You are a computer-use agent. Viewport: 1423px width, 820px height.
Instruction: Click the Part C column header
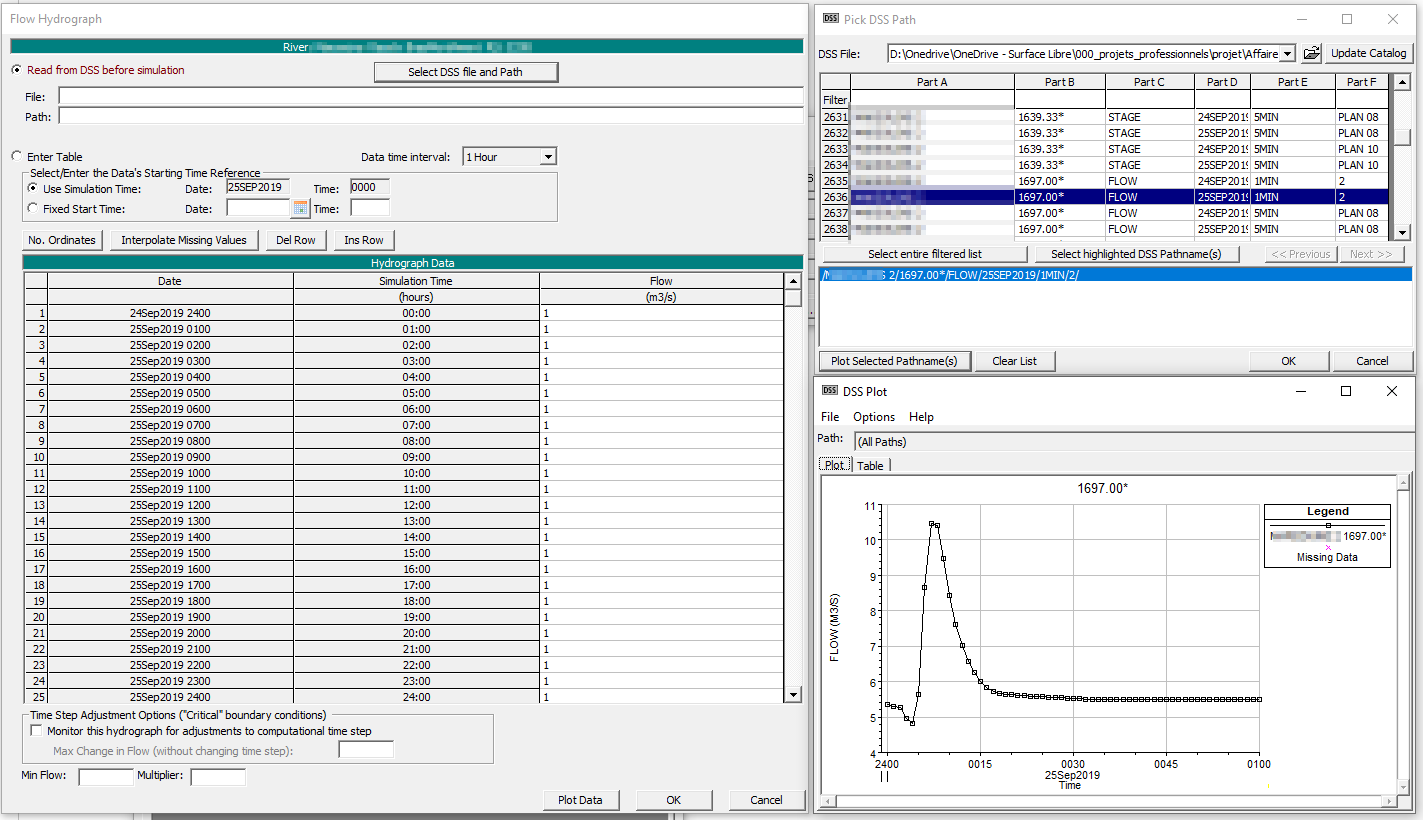click(x=1149, y=82)
